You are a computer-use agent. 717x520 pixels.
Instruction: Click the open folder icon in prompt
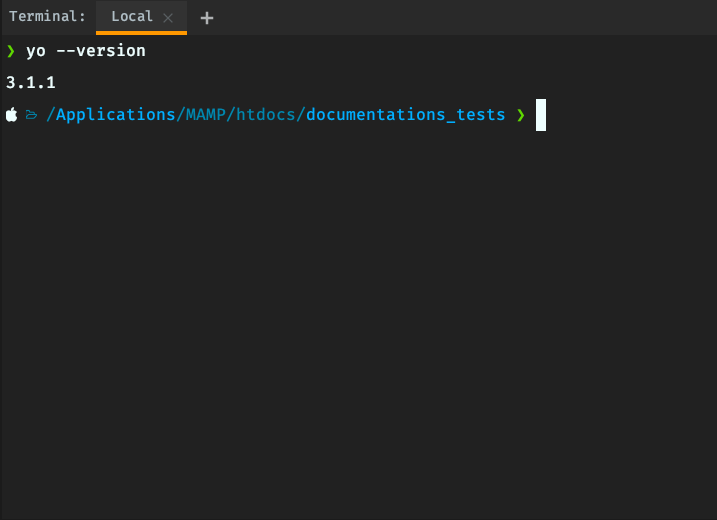[32, 114]
